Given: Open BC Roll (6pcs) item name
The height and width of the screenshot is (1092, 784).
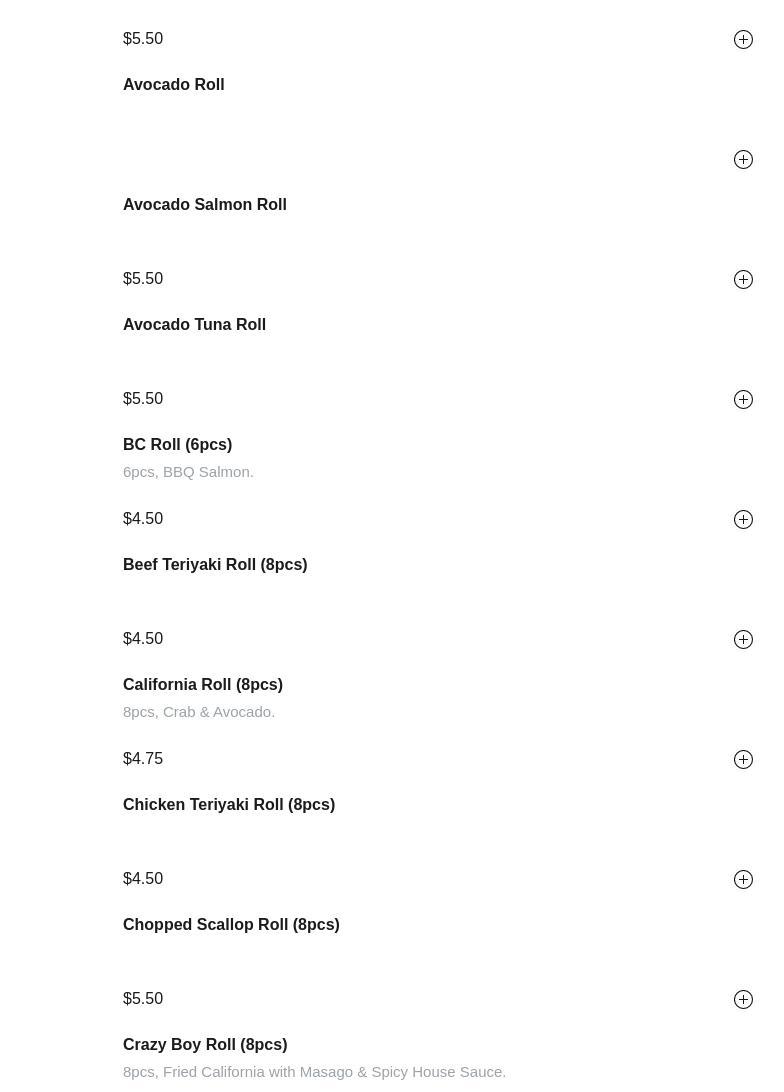Looking at the screenshot, I should [177, 445].
